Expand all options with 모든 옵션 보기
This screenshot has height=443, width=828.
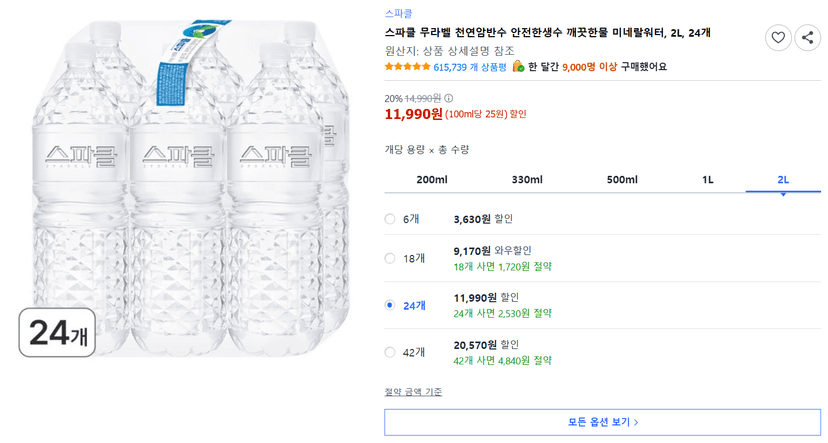[x=603, y=422]
